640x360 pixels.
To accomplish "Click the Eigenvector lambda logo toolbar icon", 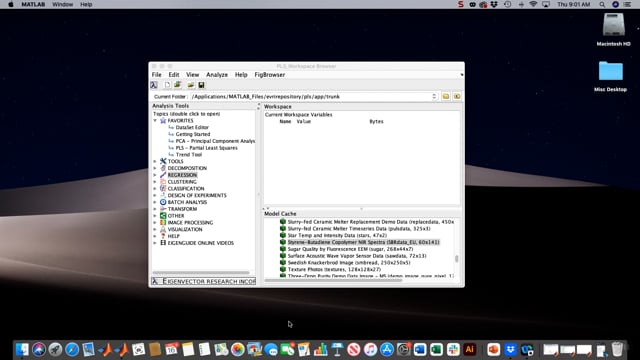I will click(154, 85).
